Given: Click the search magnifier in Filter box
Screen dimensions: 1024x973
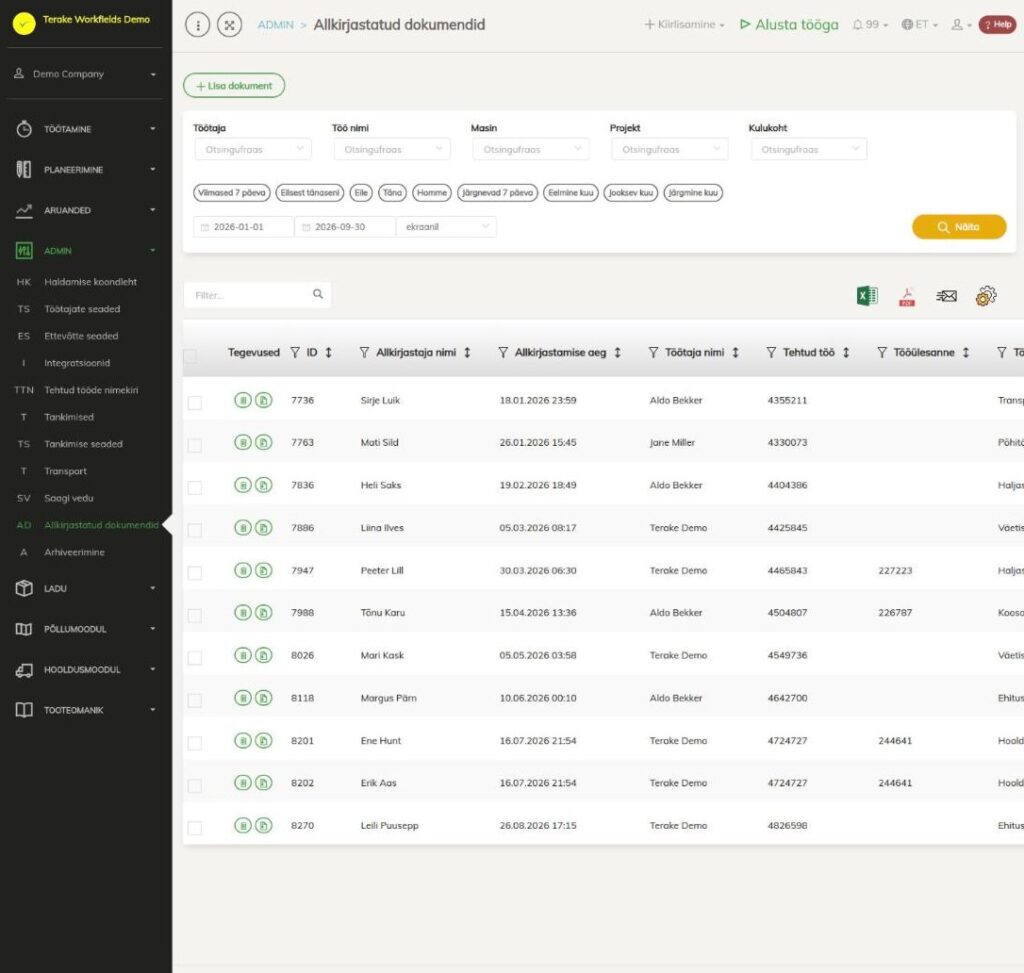Looking at the screenshot, I should [318, 295].
